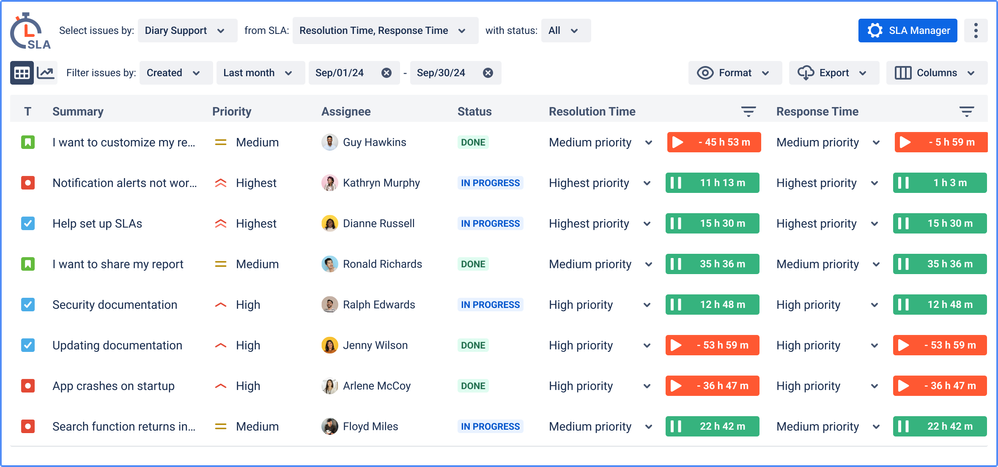The width and height of the screenshot is (998, 467).
Task: Open the Resolution Time, Response Time SLA dropdown
Action: (x=385, y=31)
